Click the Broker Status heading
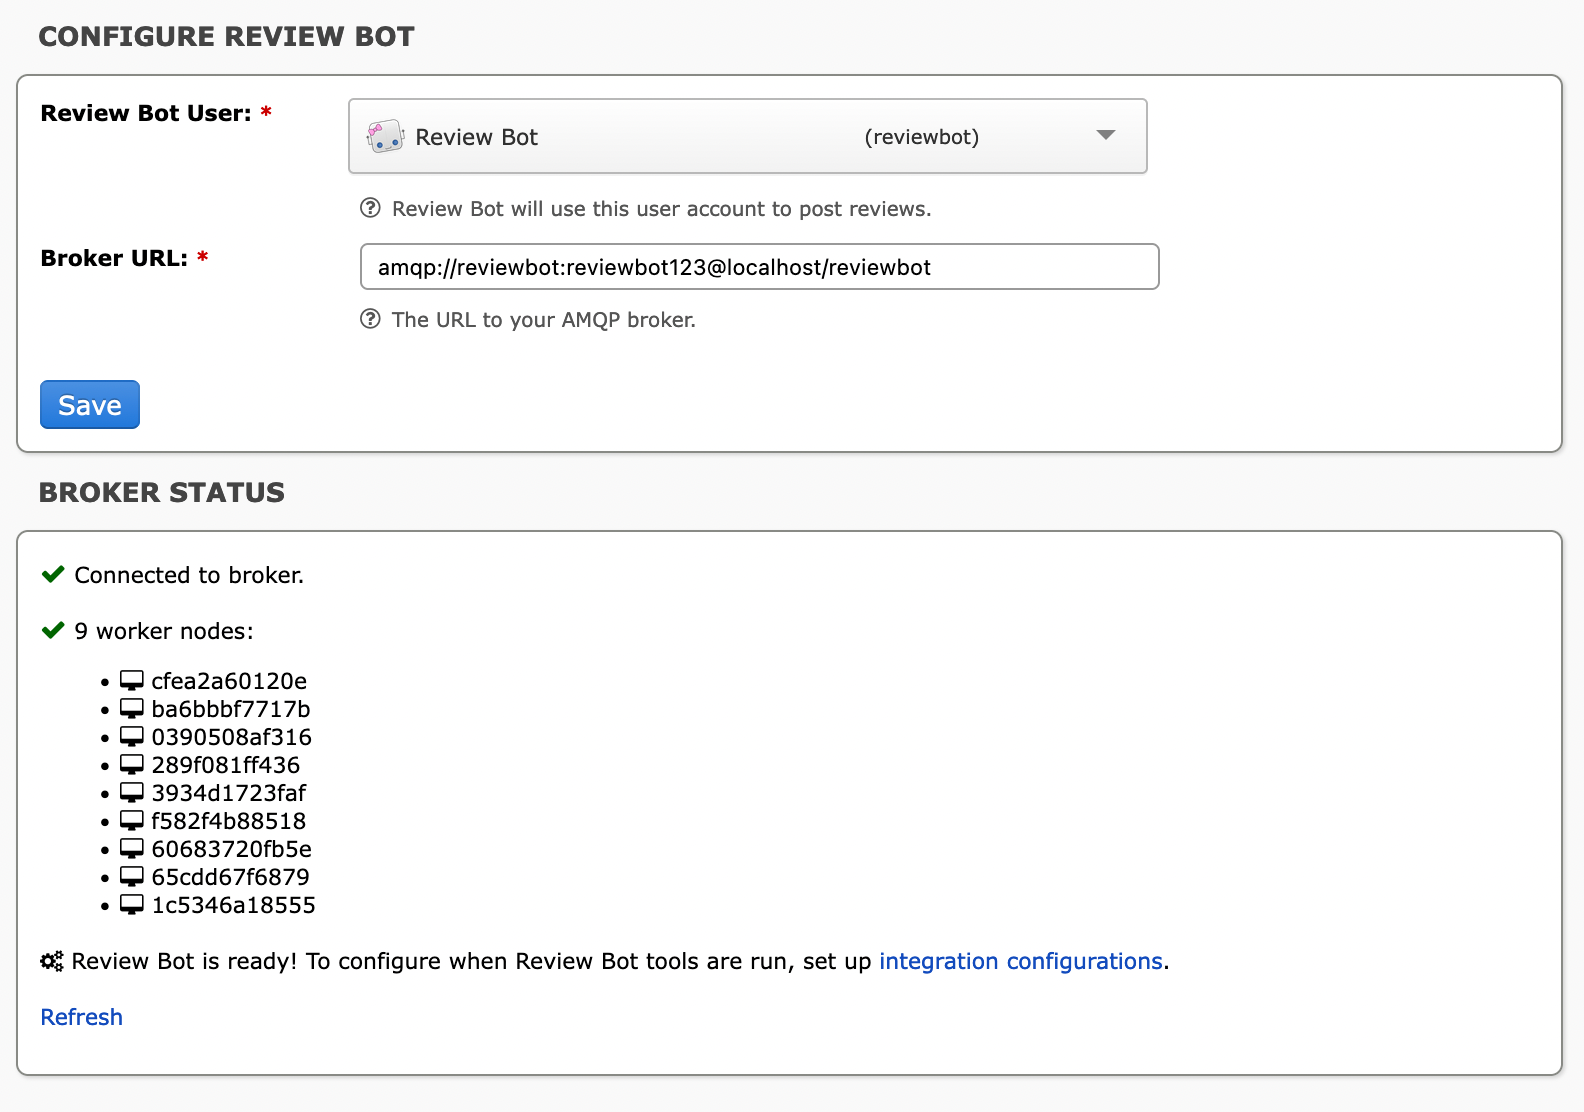Viewport: 1584px width, 1112px height. pos(162,492)
